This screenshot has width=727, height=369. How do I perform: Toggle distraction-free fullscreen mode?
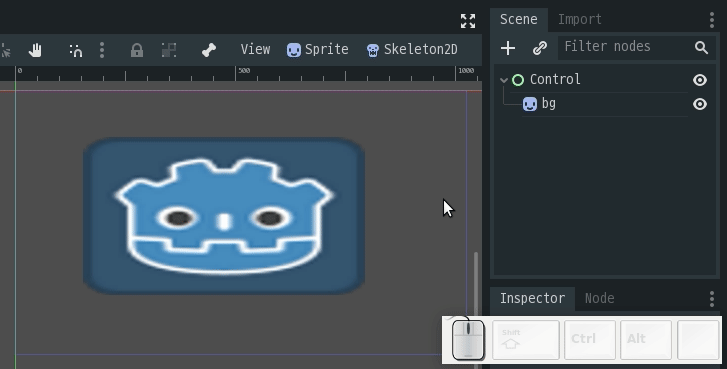468,21
